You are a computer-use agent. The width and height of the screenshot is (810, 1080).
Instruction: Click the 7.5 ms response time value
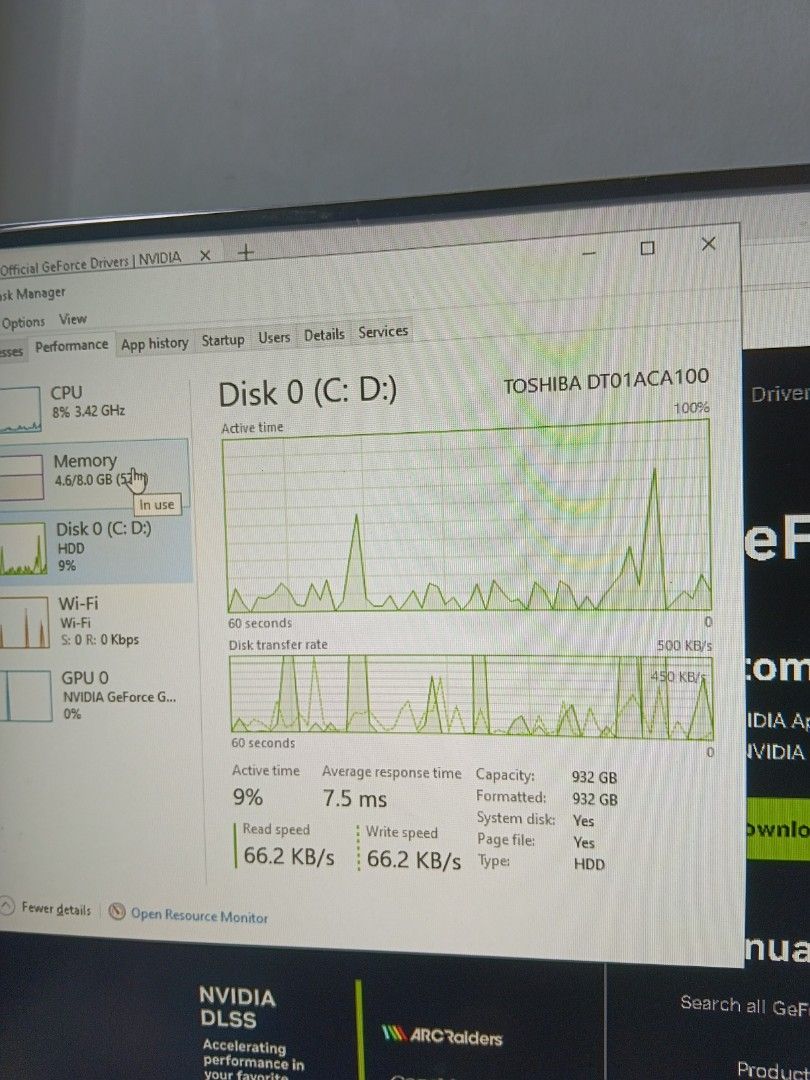(x=355, y=799)
